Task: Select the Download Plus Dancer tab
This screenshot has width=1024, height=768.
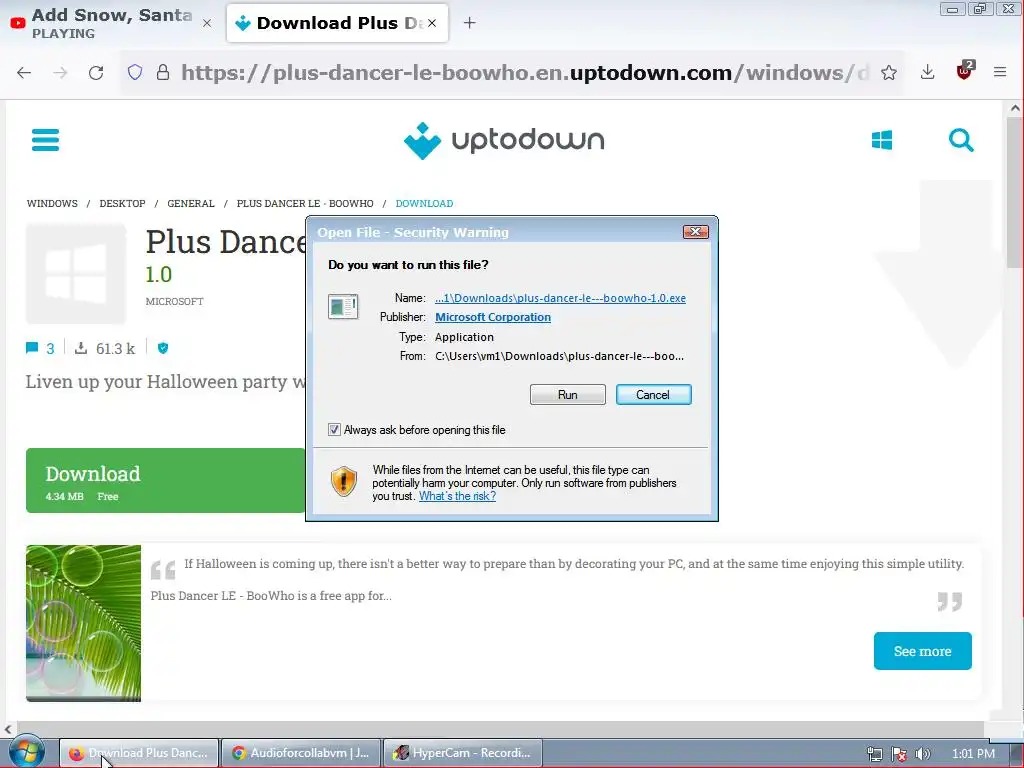Action: click(337, 23)
